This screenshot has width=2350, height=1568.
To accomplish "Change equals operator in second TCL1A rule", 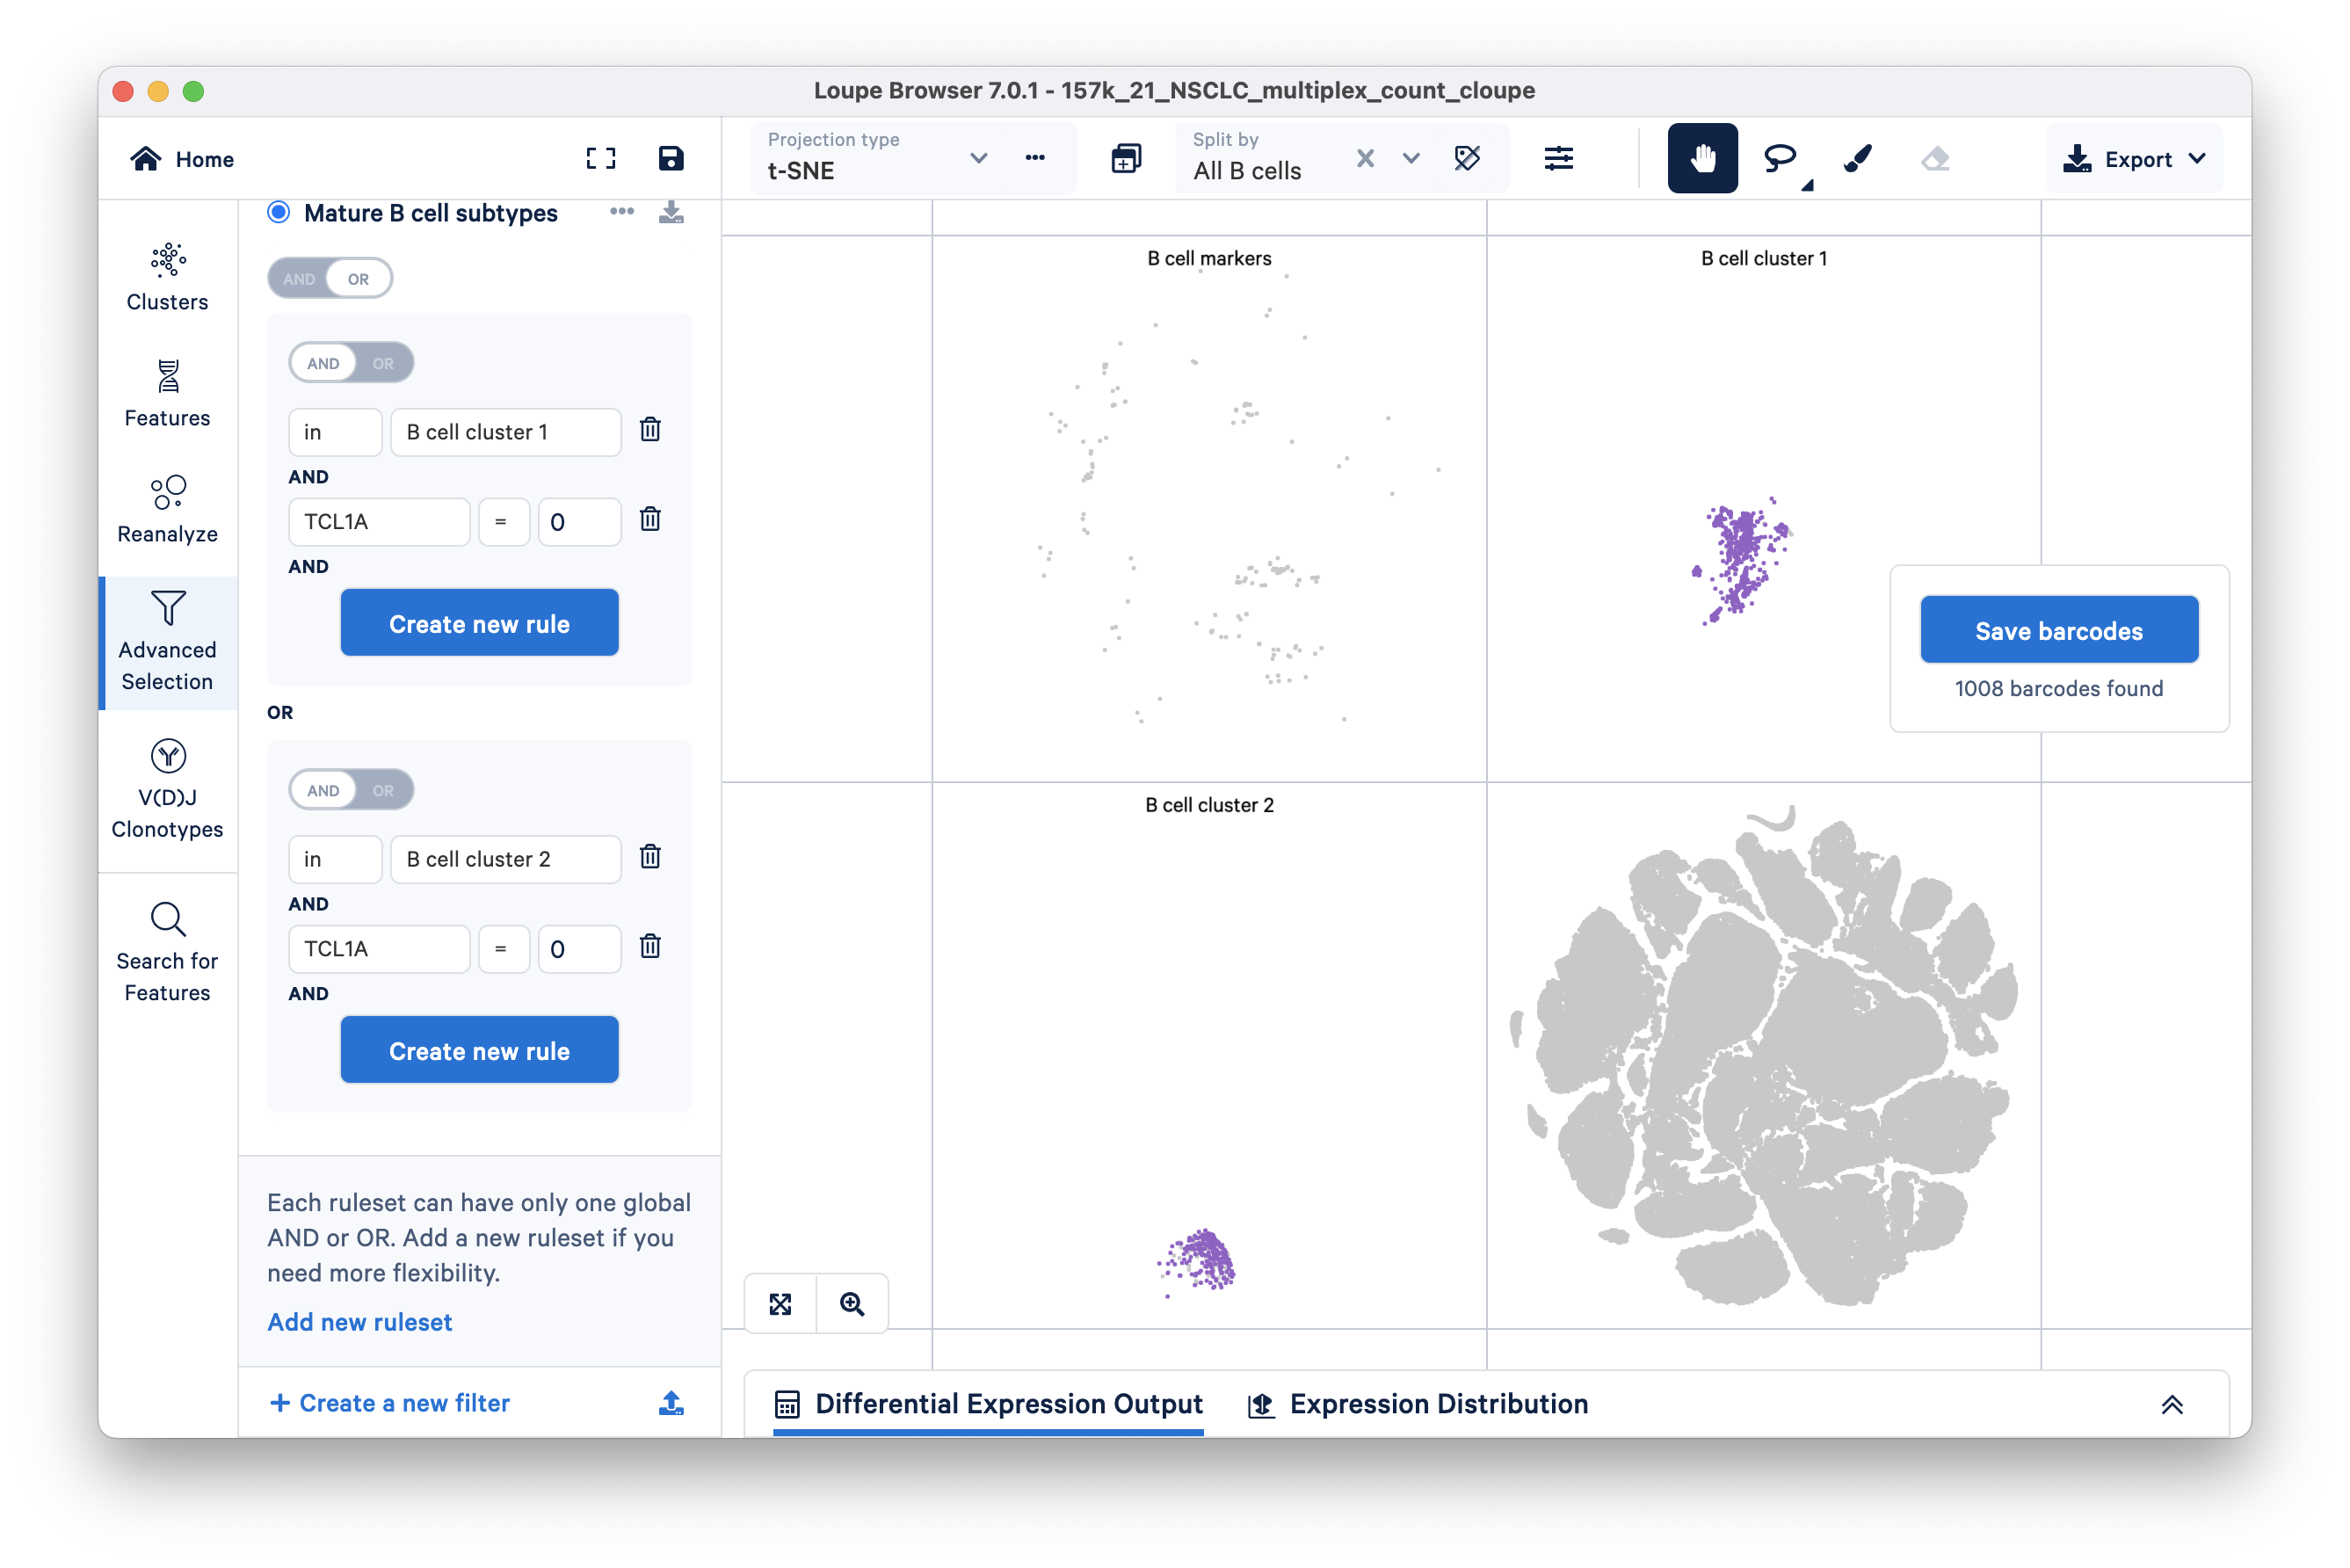I will 503,948.
